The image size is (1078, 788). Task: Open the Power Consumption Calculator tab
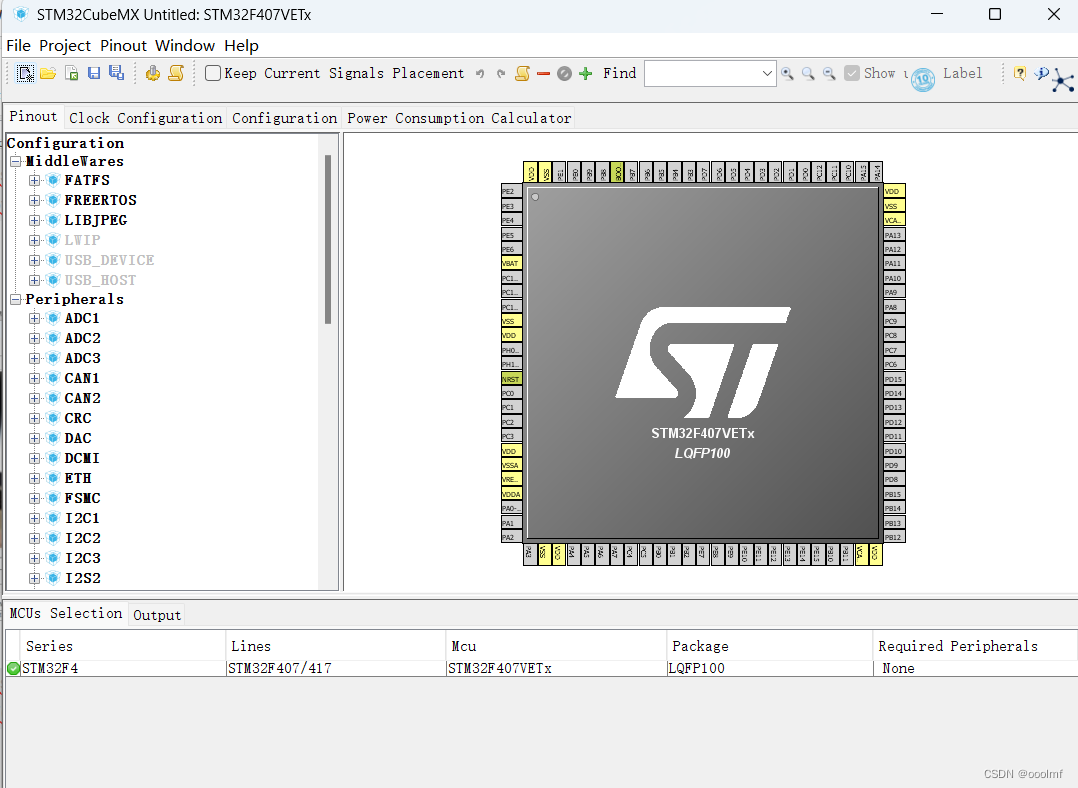[x=459, y=118]
